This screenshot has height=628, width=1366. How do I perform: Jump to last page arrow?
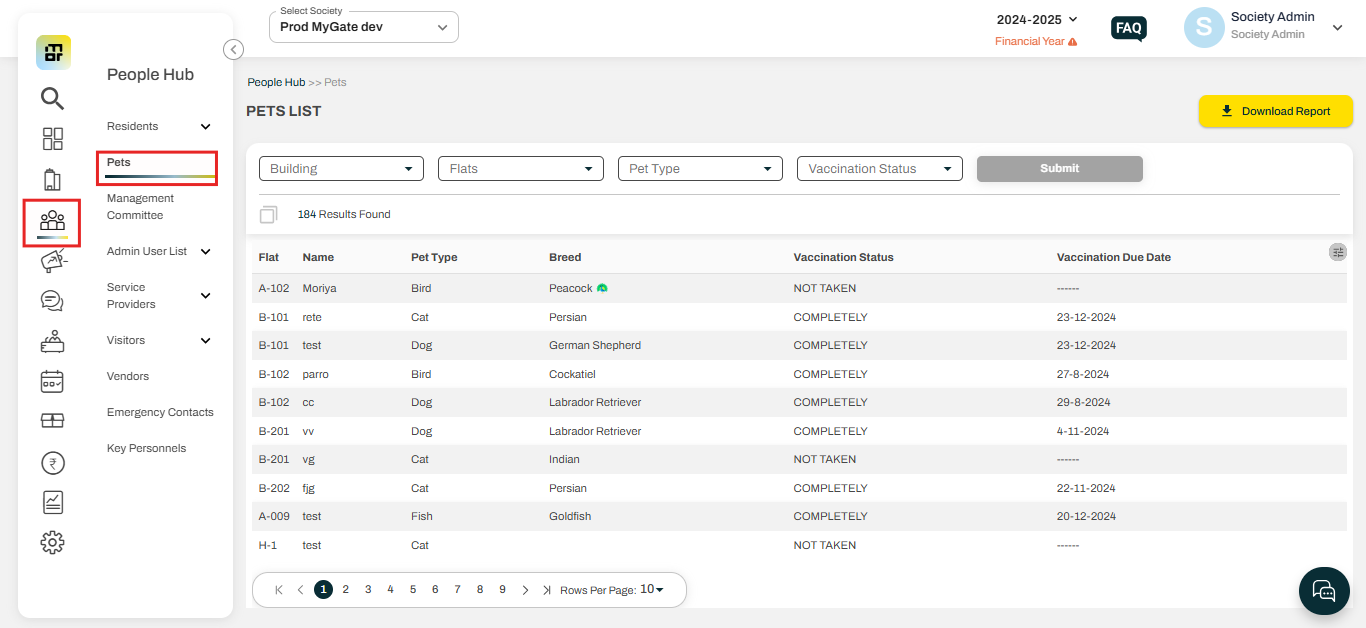point(547,590)
